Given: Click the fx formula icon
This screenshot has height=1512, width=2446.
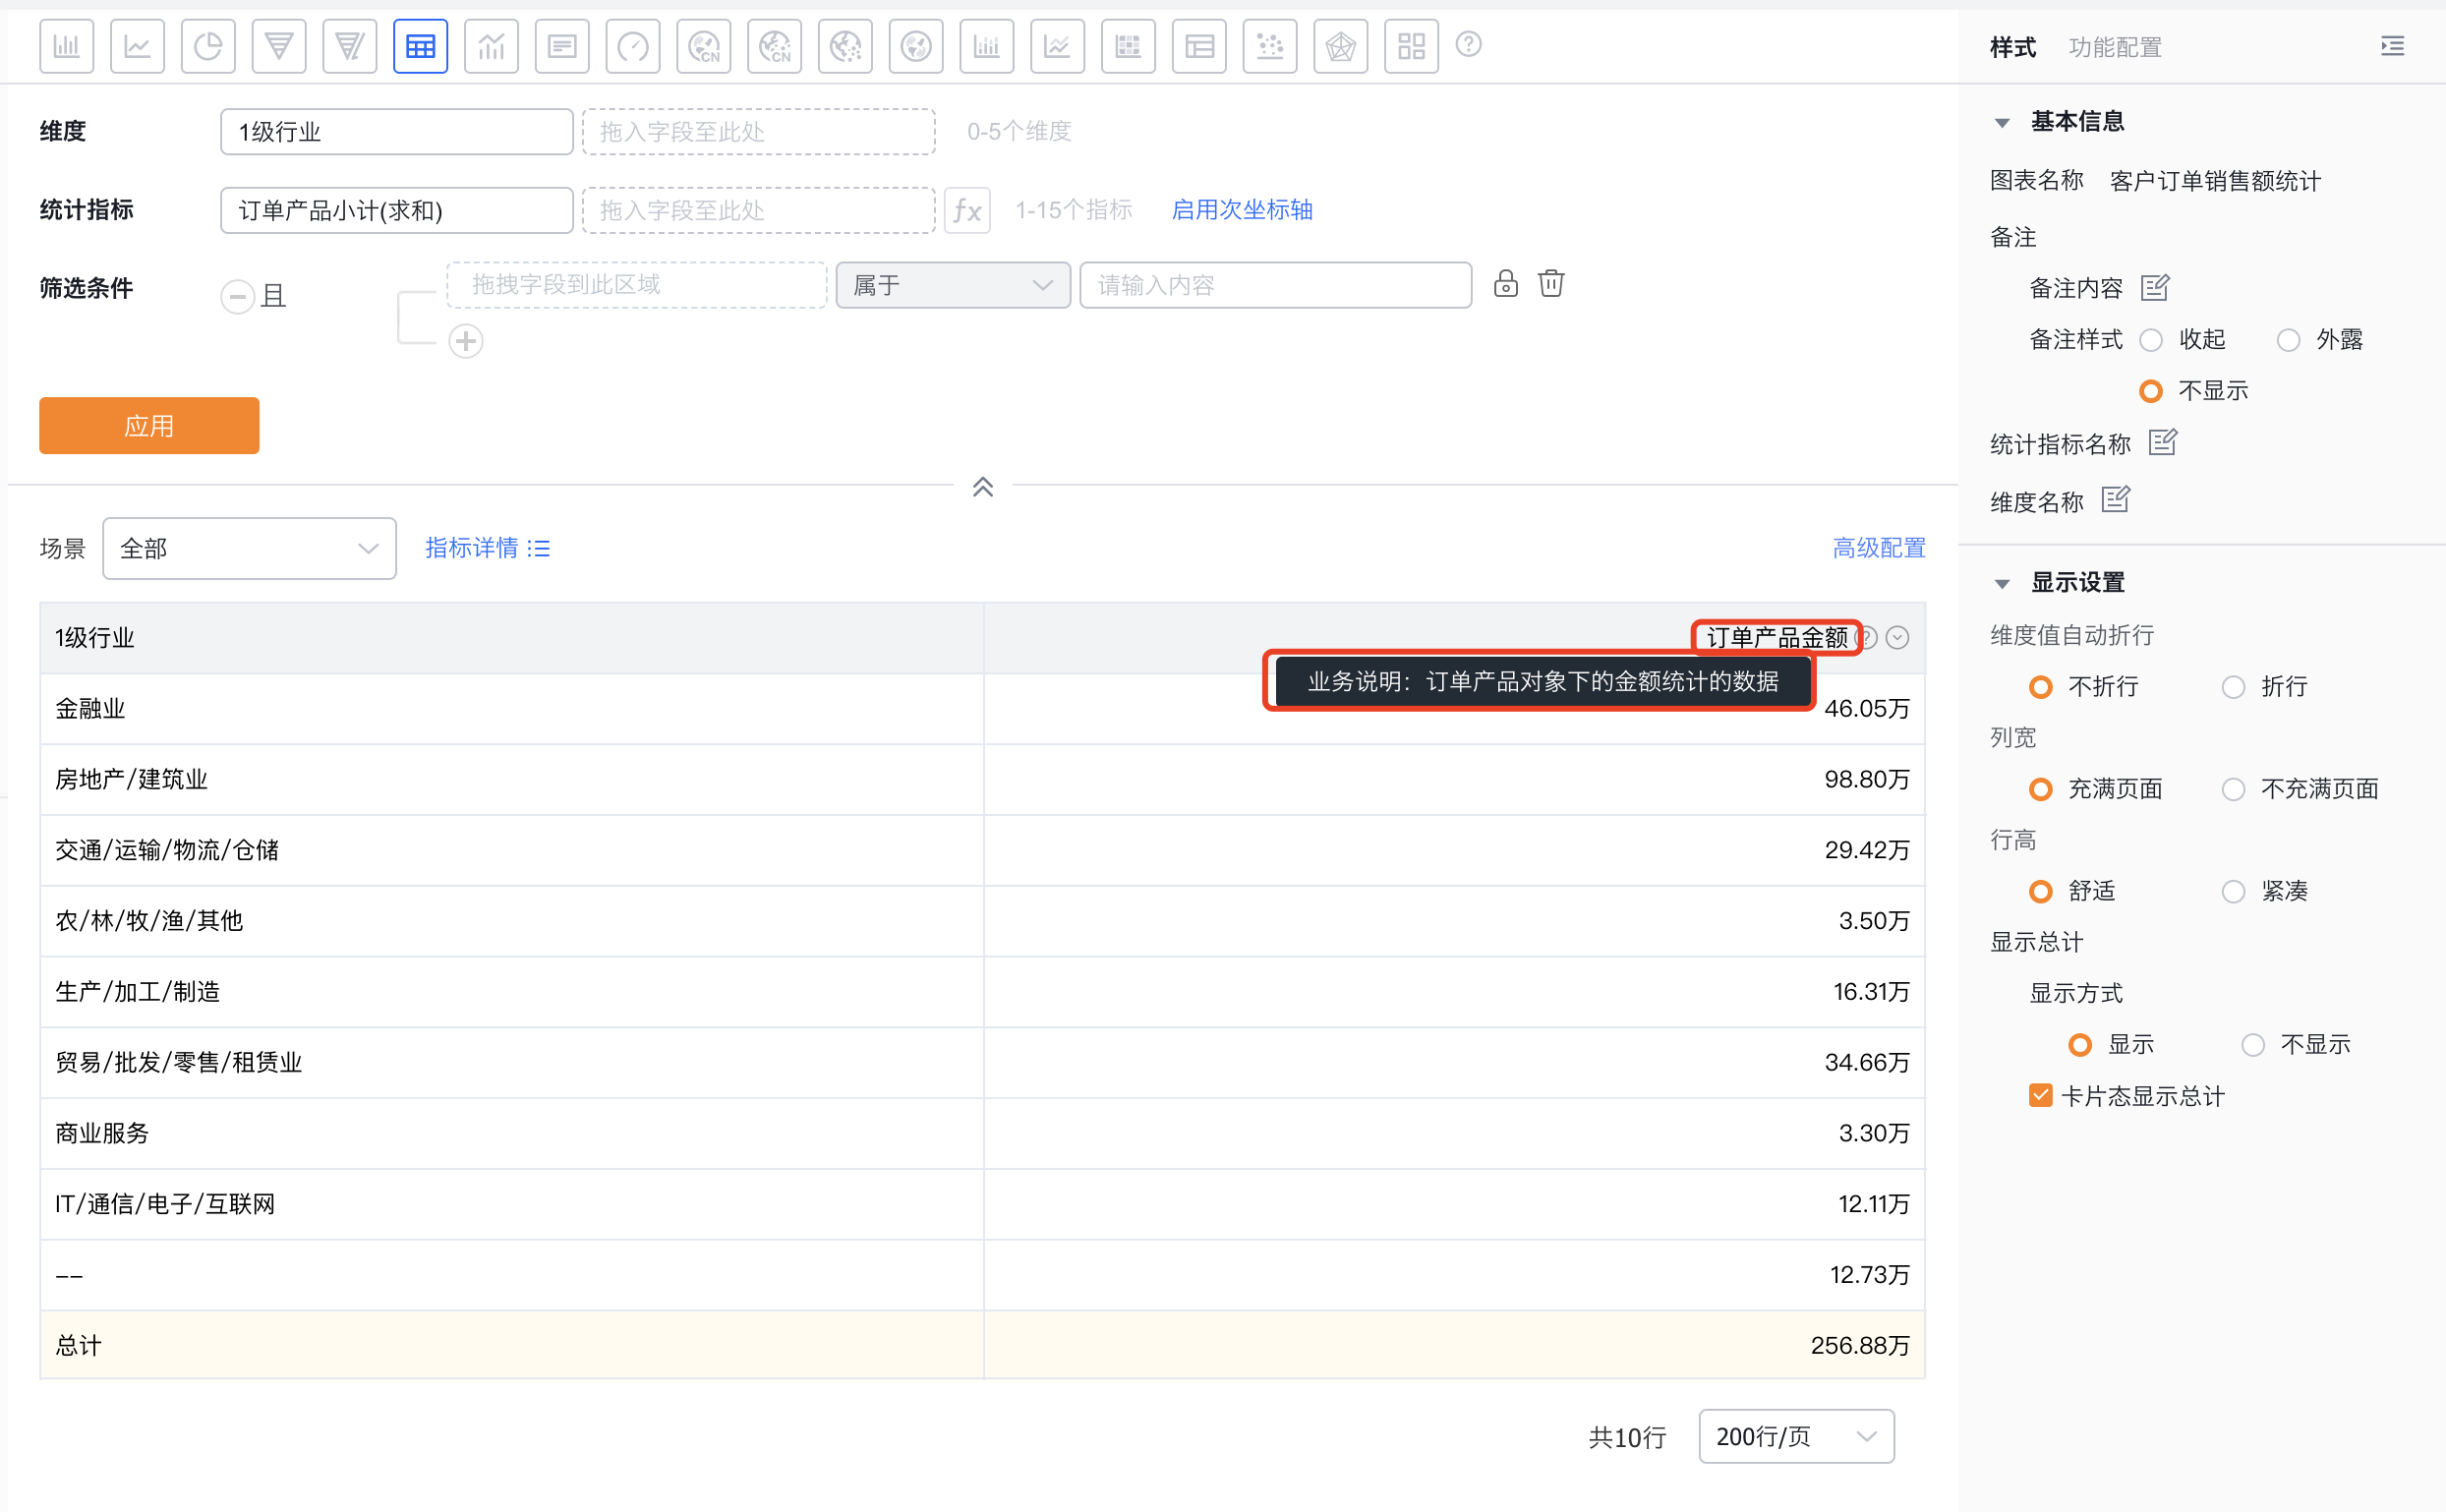Looking at the screenshot, I should [x=966, y=210].
